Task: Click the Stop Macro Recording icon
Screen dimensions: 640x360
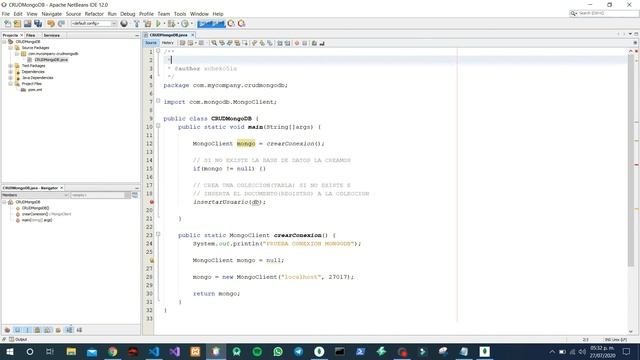Action: (x=304, y=43)
